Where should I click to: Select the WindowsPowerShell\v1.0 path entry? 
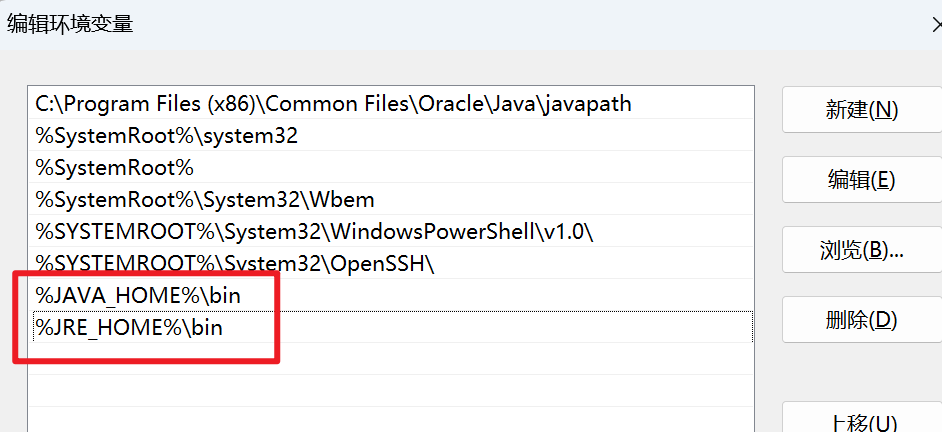(x=390, y=231)
